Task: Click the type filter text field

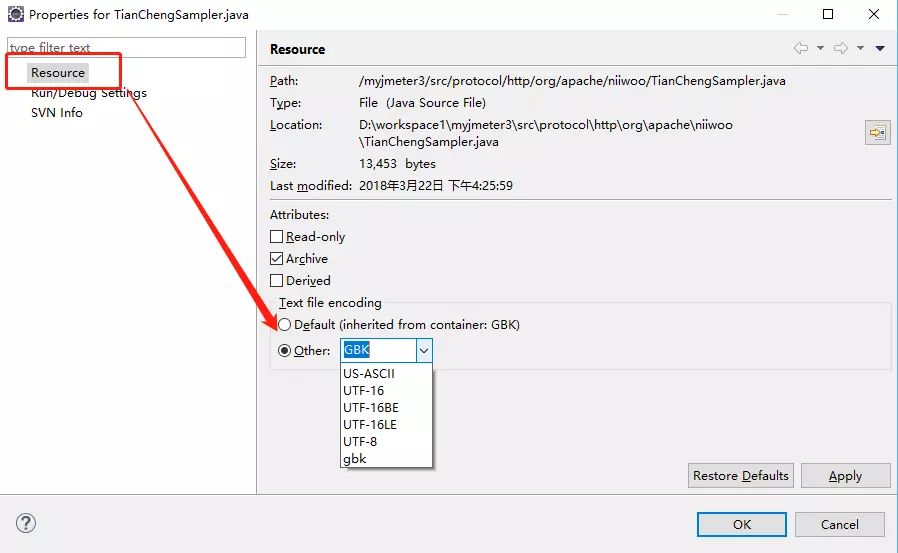Action: (127, 48)
